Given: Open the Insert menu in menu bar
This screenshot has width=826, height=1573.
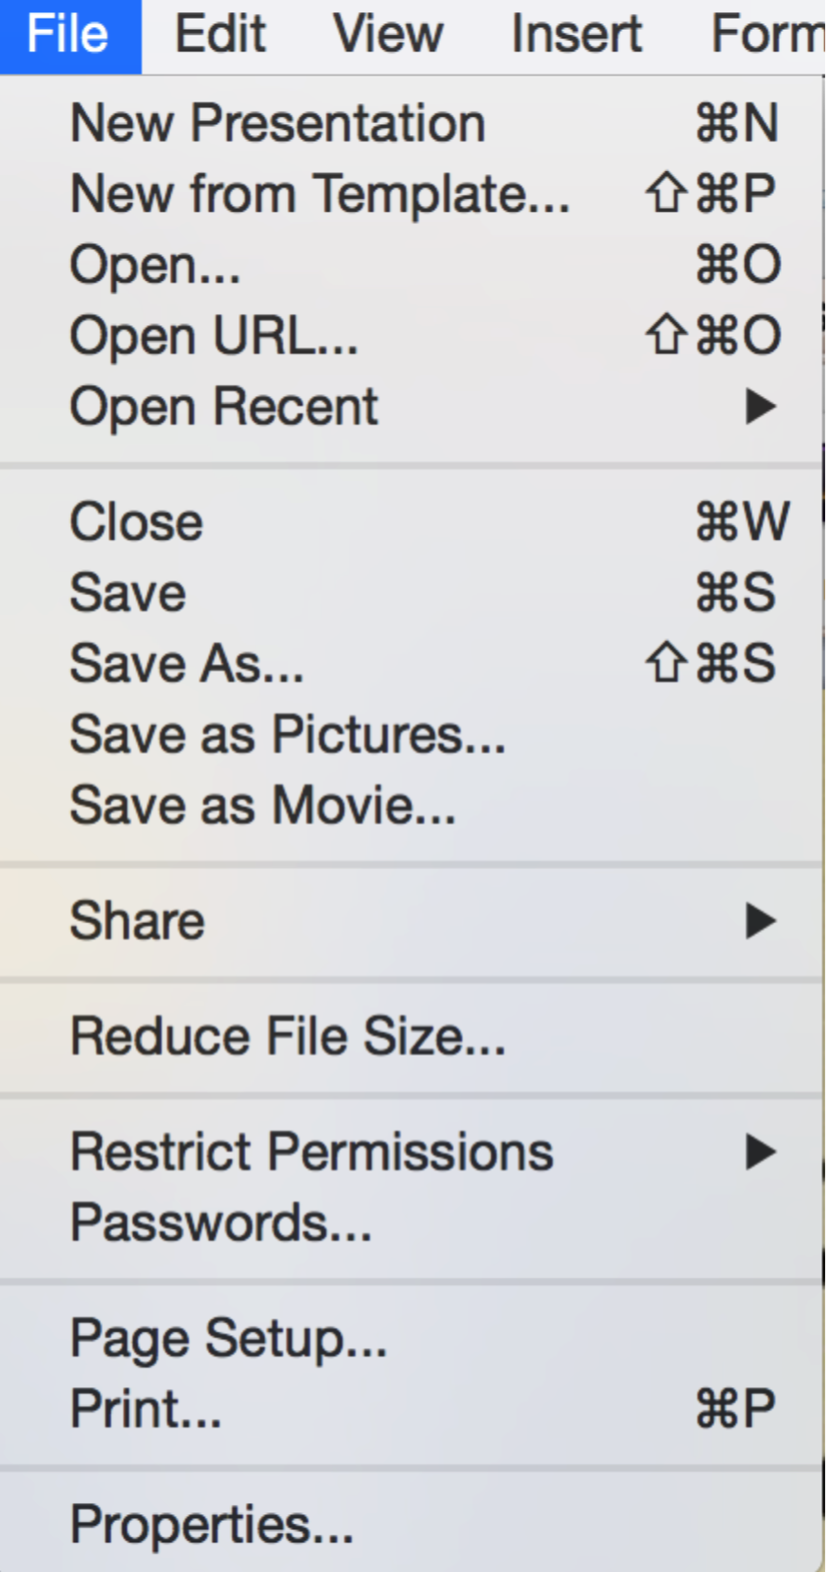Looking at the screenshot, I should coord(576,34).
